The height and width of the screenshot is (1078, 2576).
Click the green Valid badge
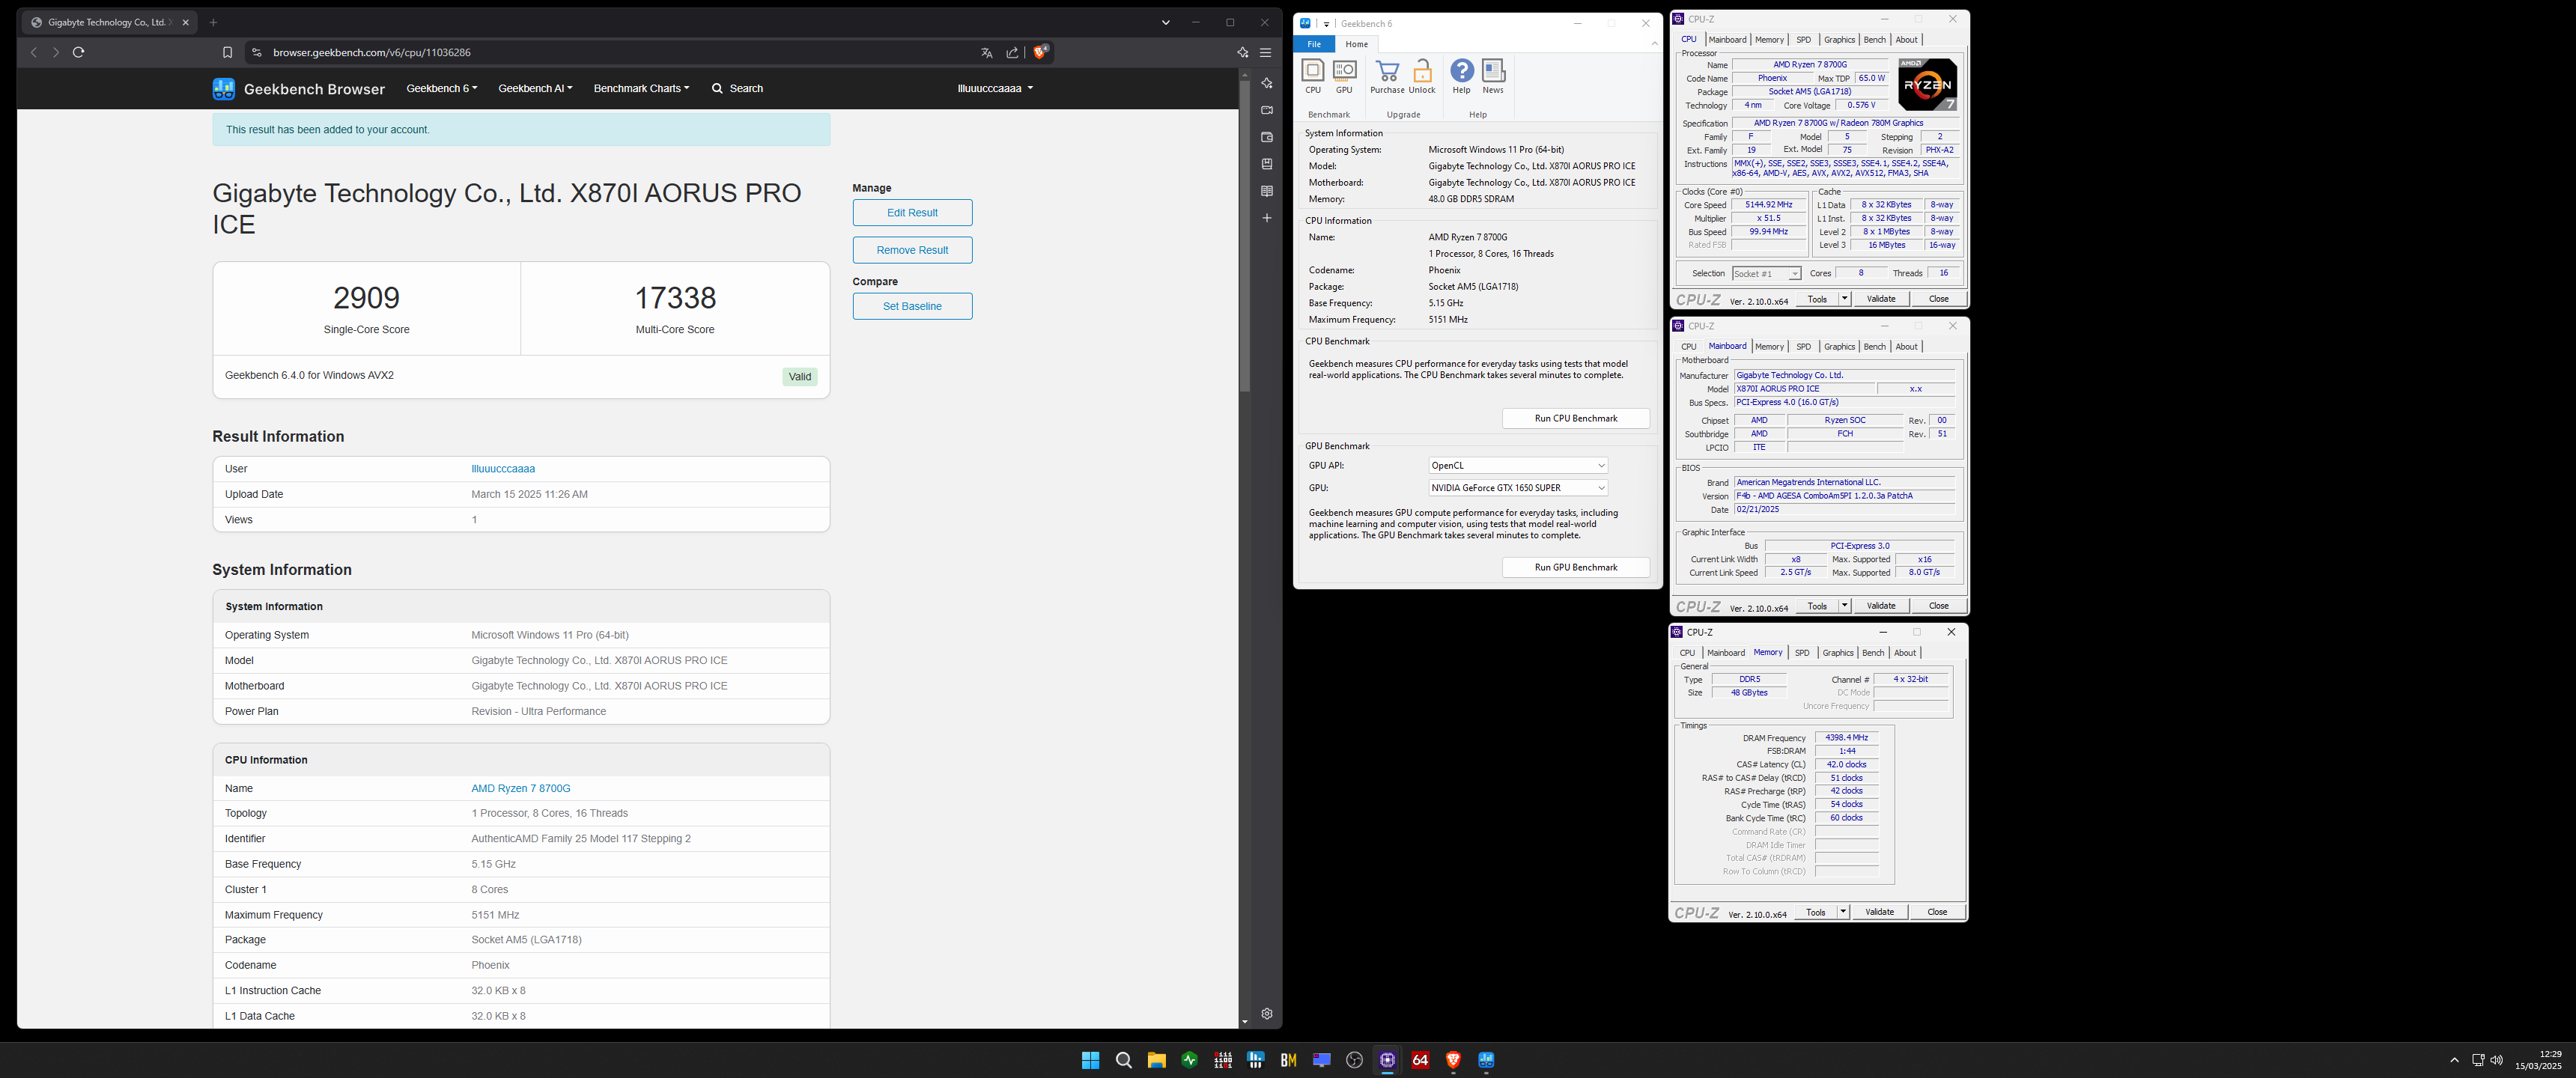click(x=799, y=377)
